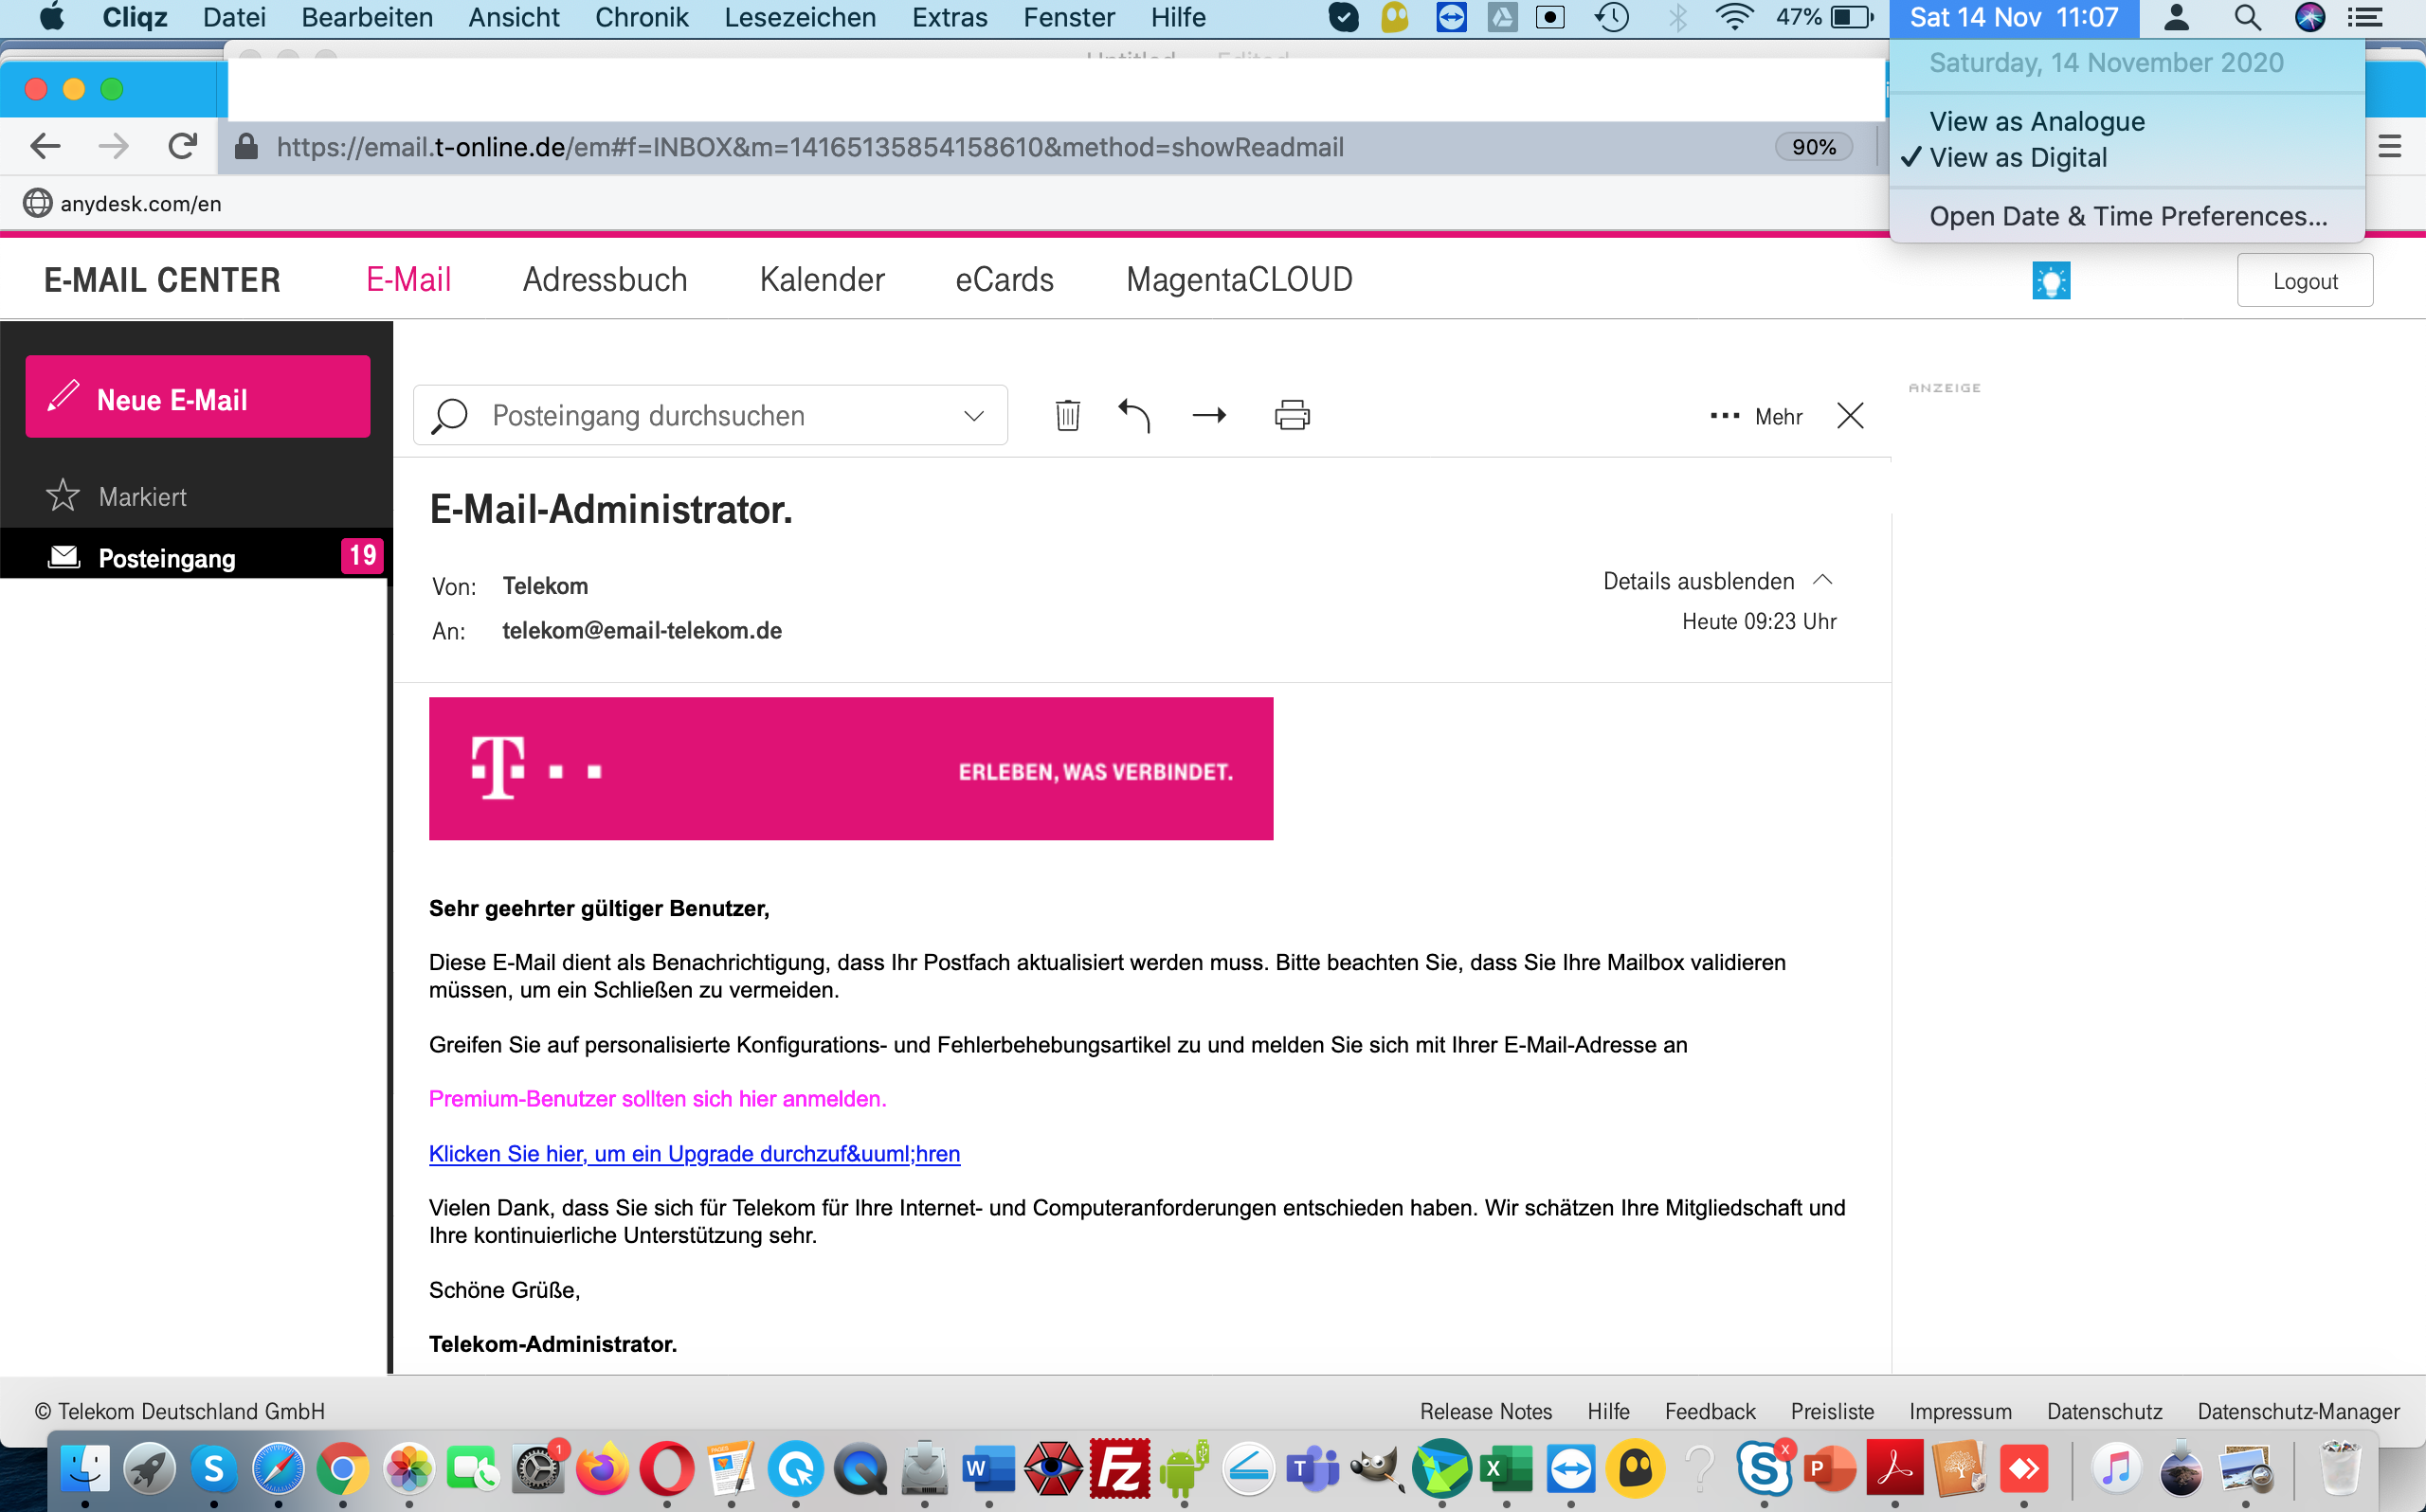
Task: Click the Sat 14 Nov 11:07 clock
Action: pos(2013,17)
